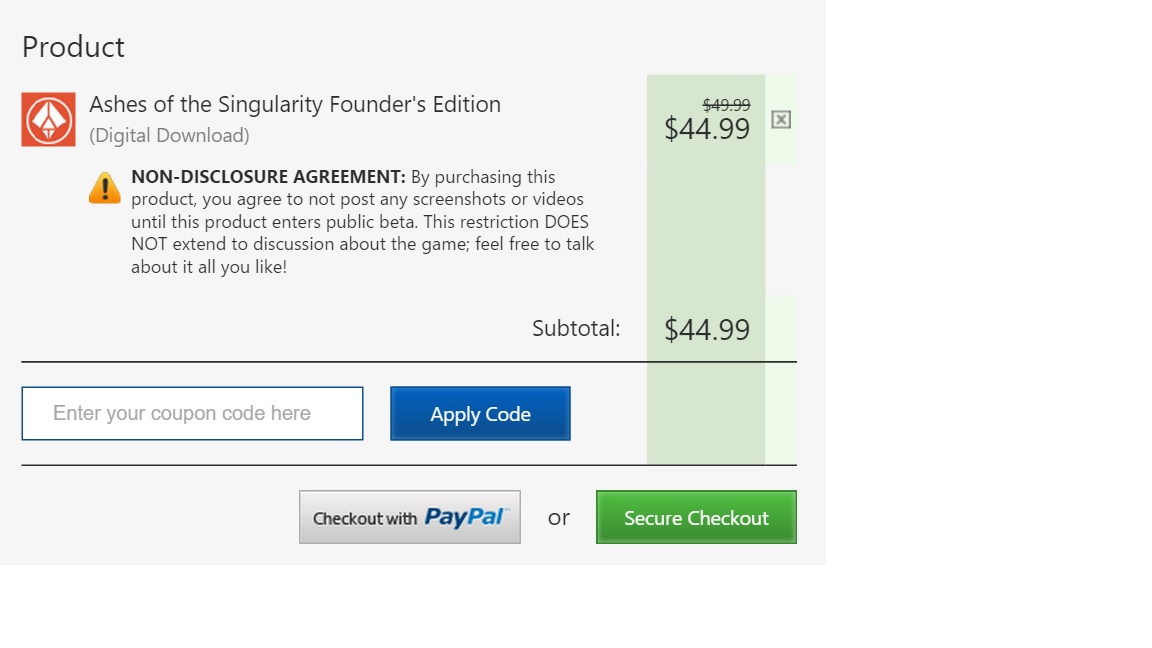Click the bold NON-DISCLOSURE AGREEMENT text
Screen dimensions: 1152x648
pos(268,177)
